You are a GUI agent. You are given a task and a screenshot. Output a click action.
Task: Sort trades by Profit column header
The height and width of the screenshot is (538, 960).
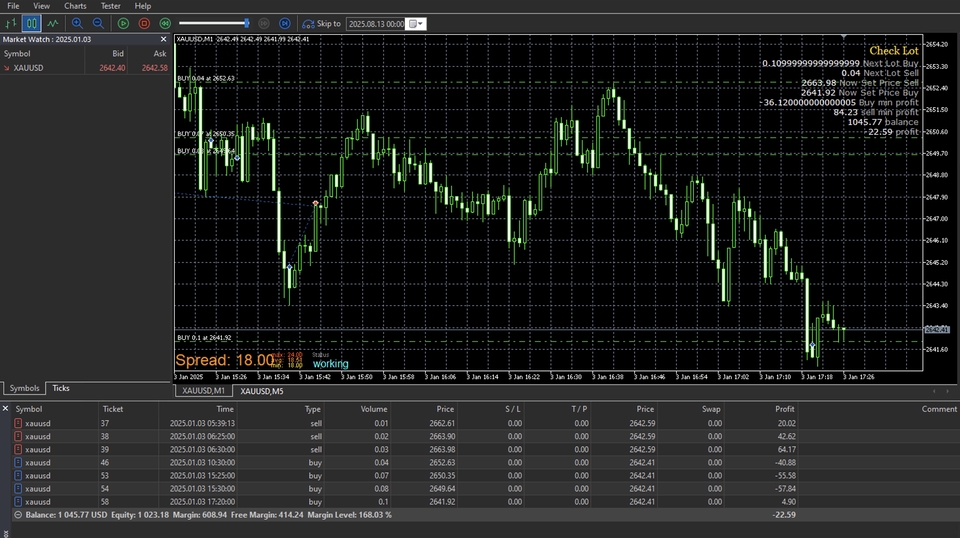click(785, 409)
